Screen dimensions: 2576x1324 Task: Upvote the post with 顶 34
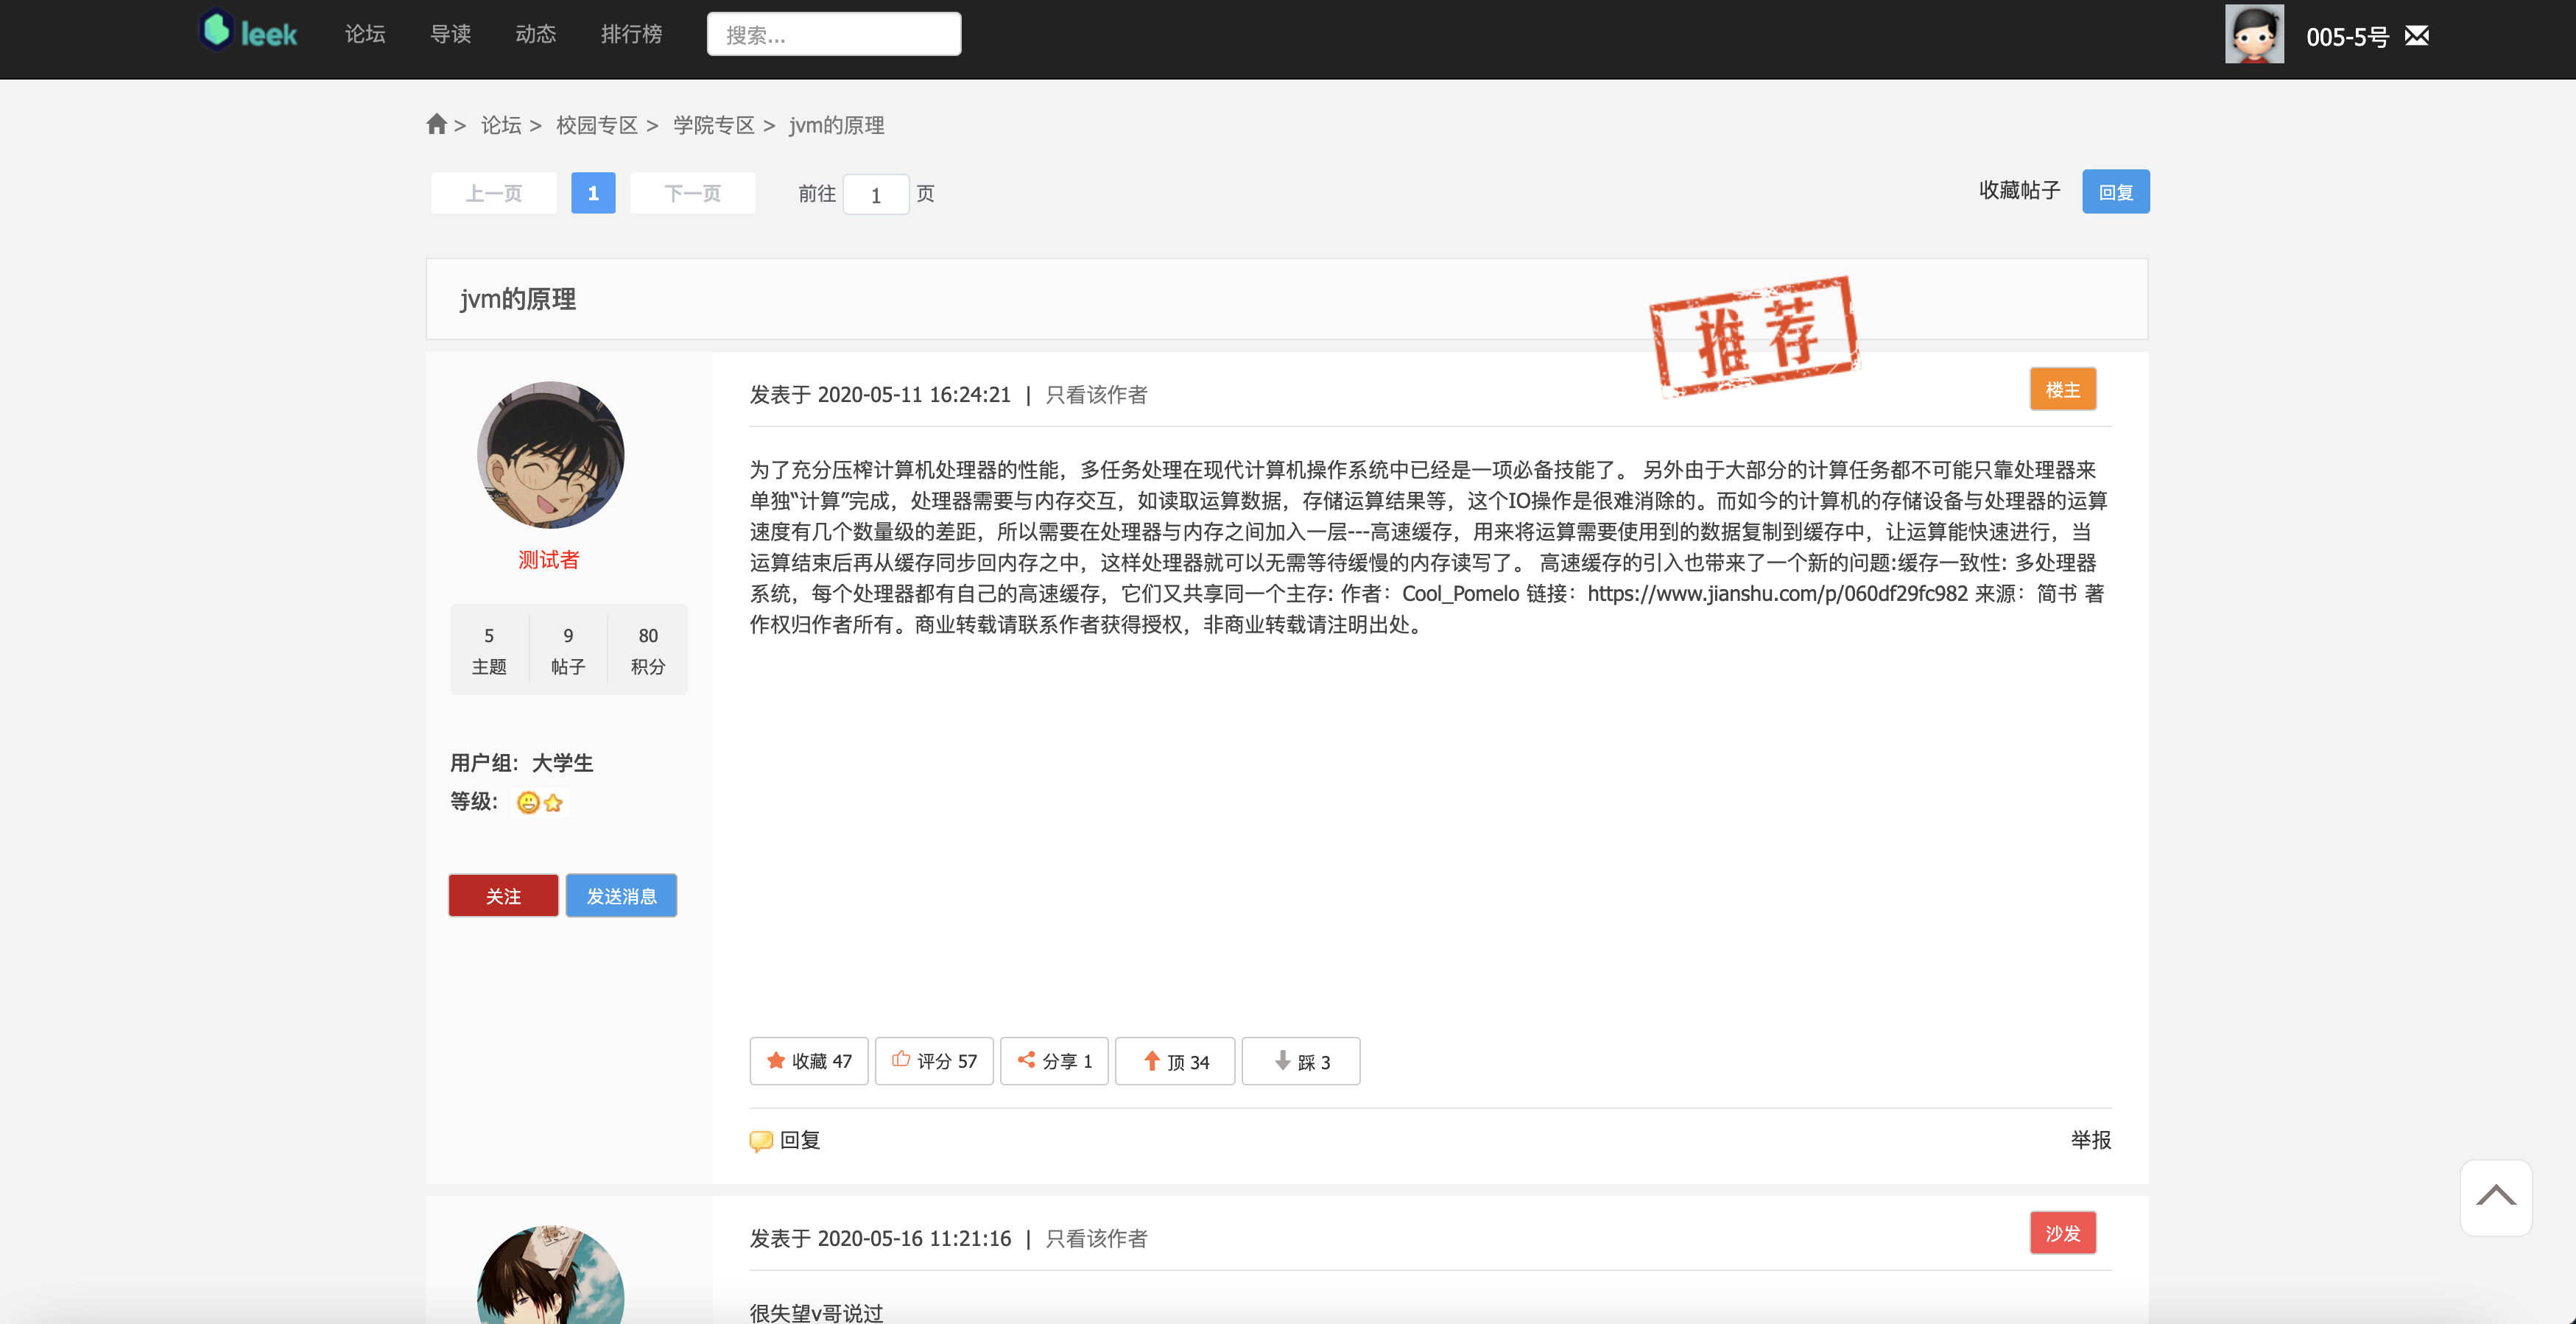pyautogui.click(x=1175, y=1060)
